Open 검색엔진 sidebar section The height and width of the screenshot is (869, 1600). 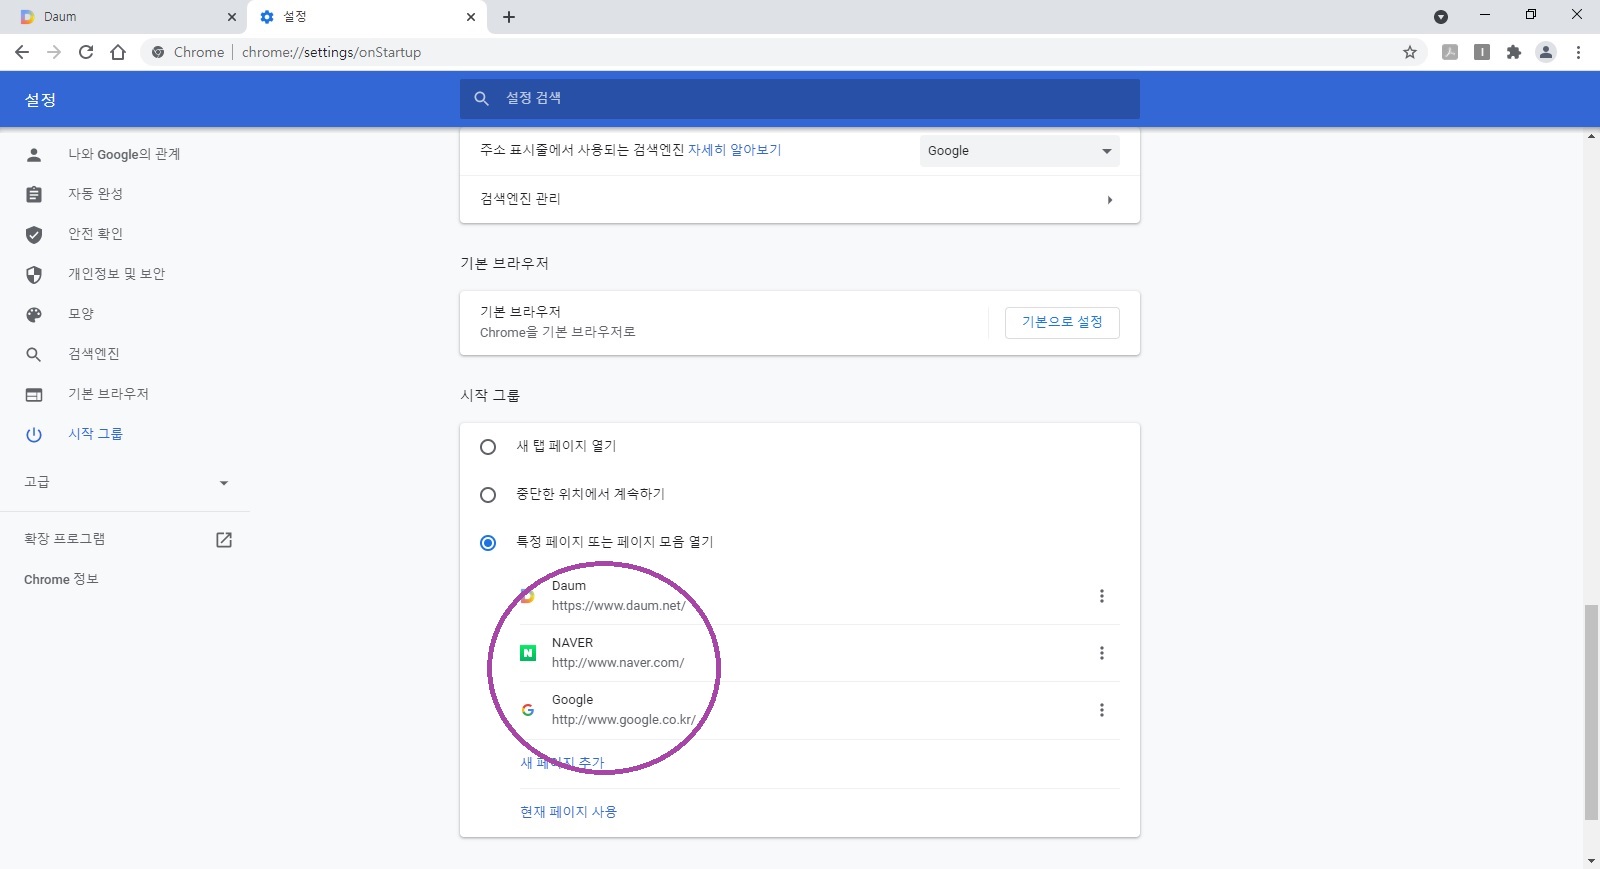(x=94, y=354)
